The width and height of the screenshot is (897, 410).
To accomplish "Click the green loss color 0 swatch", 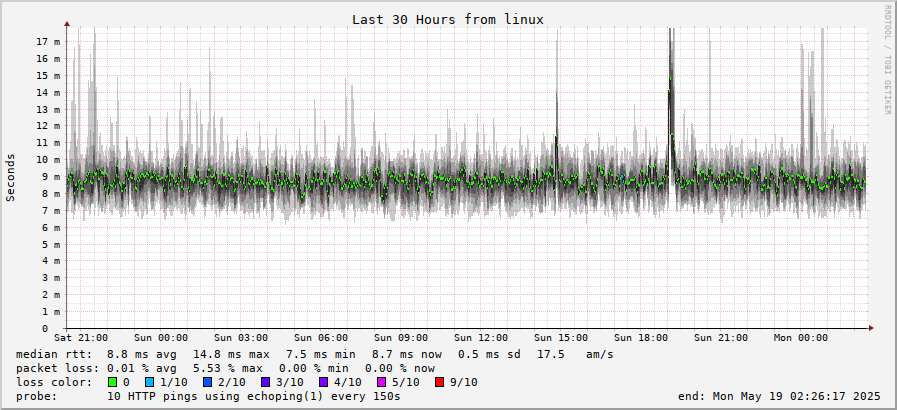I will tap(112, 382).
